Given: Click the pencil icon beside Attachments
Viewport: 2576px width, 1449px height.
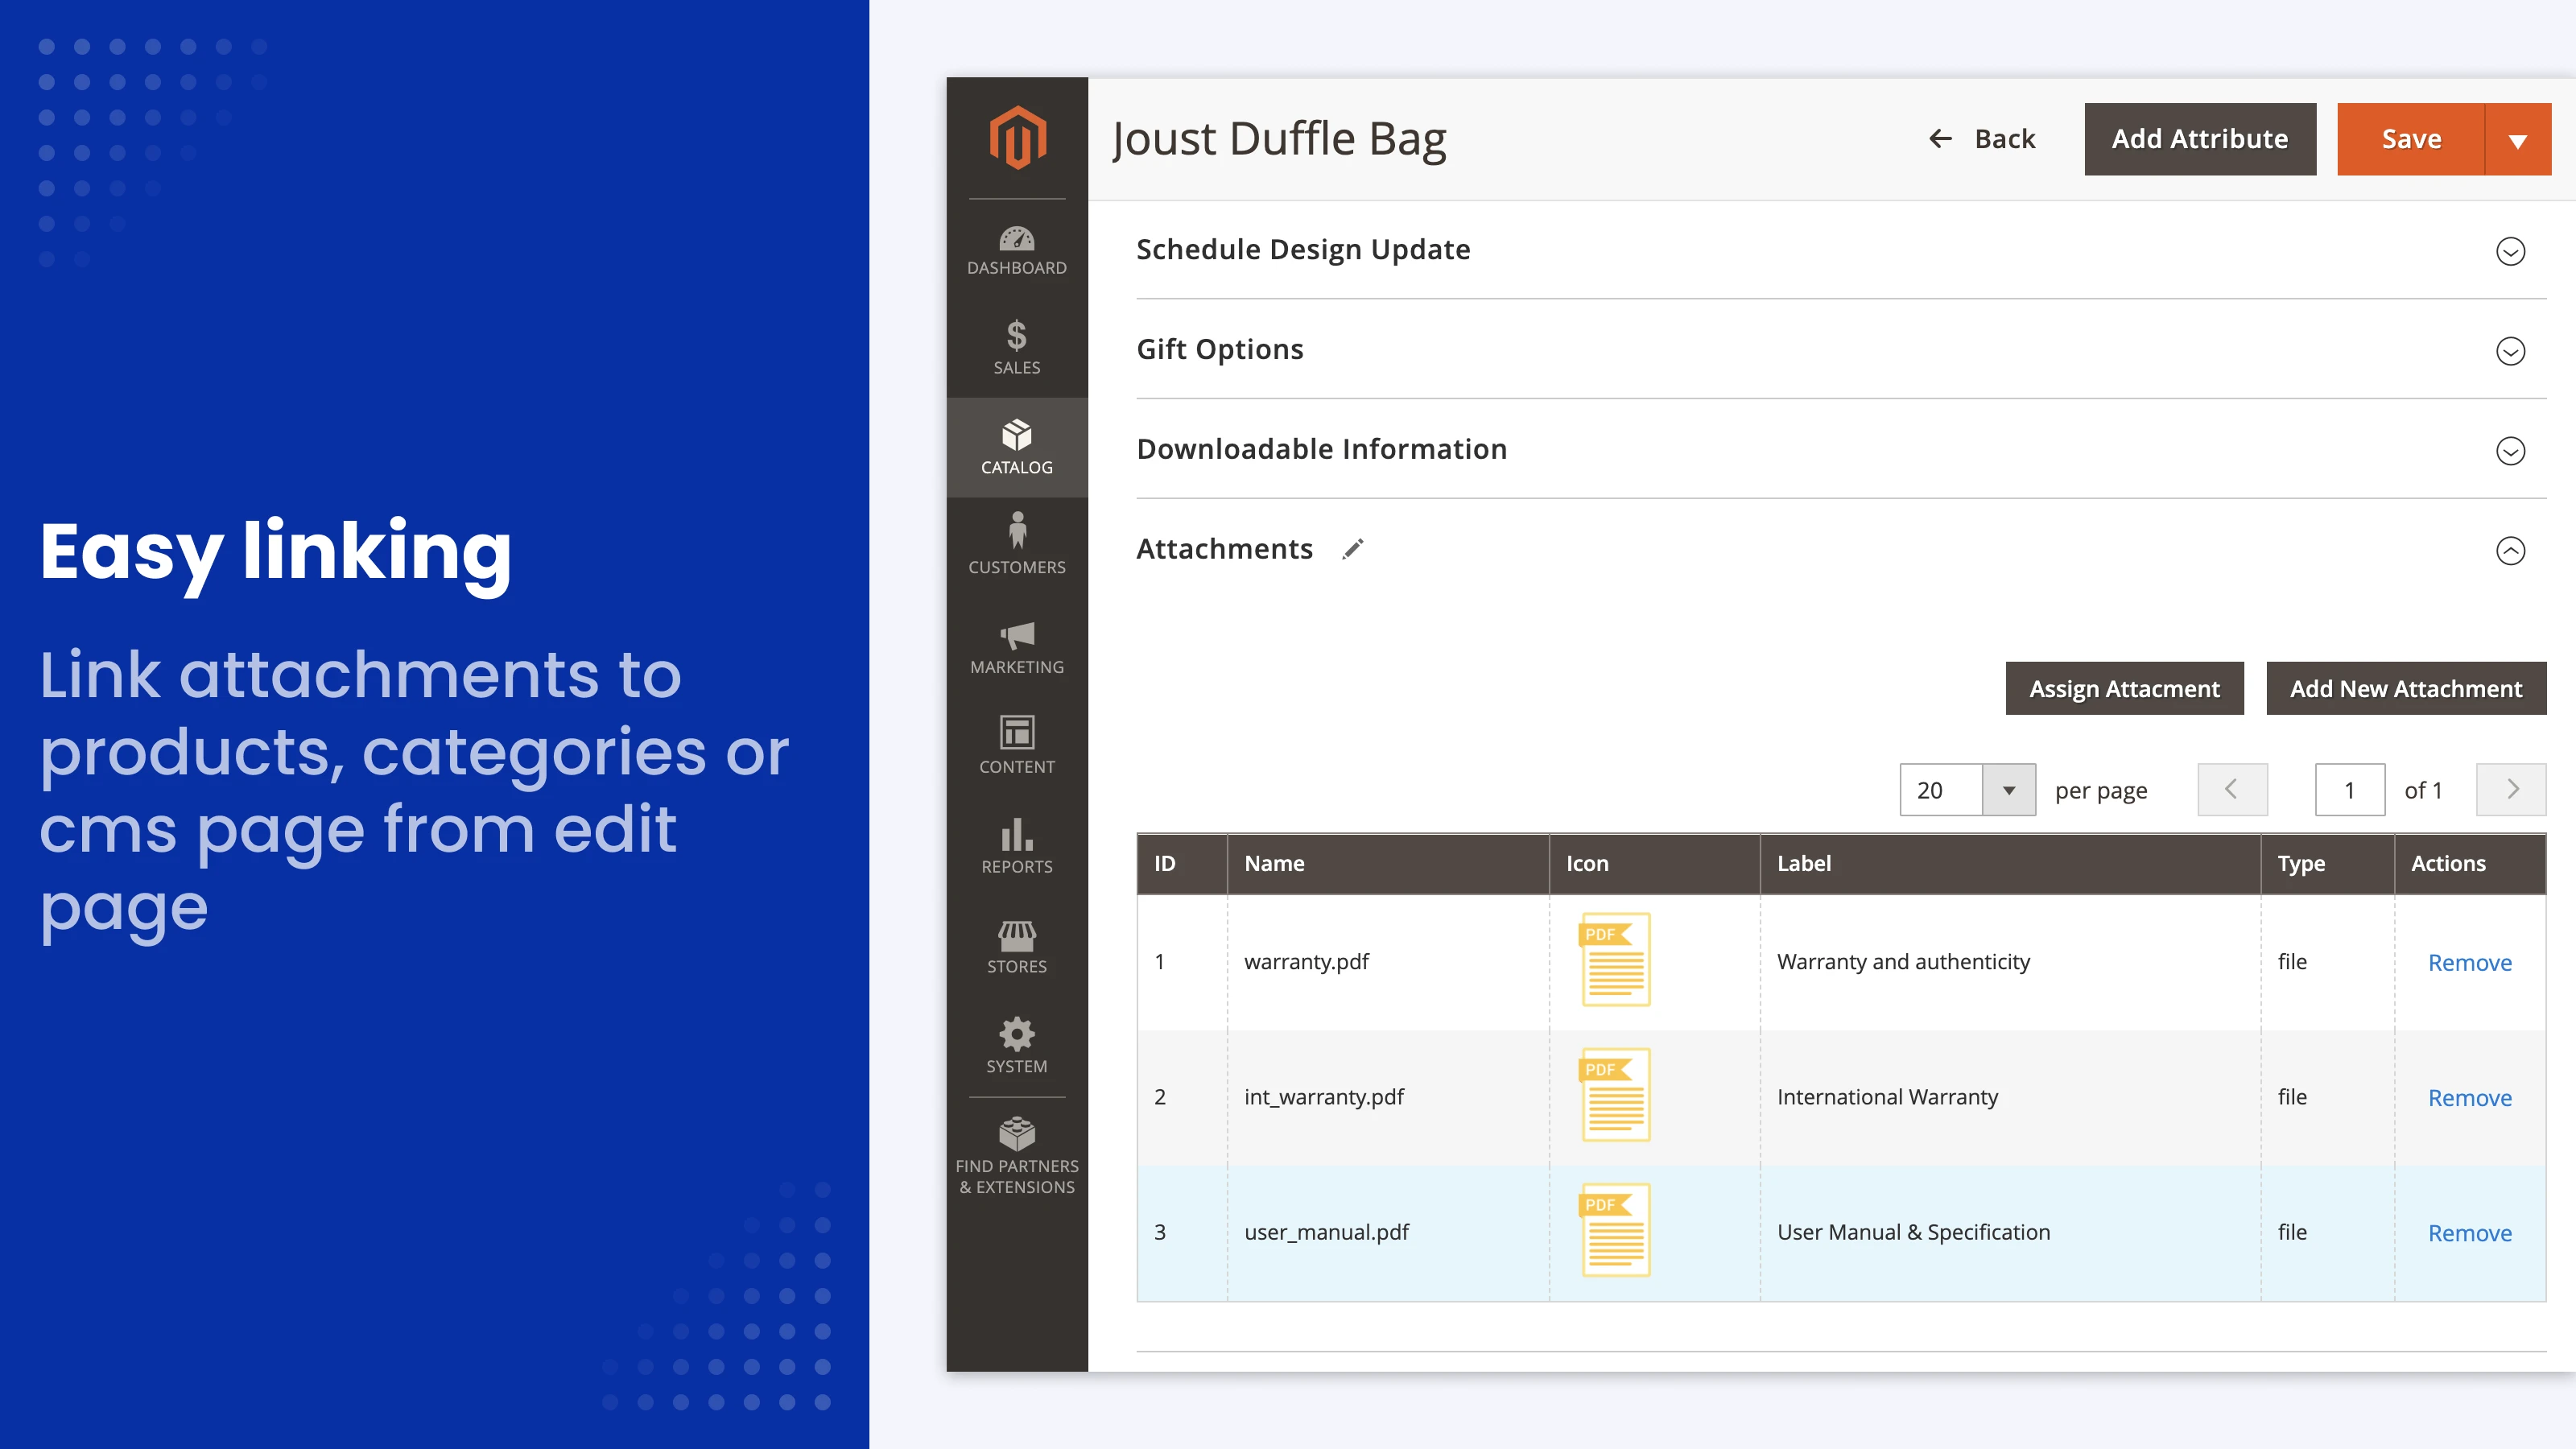Looking at the screenshot, I should (x=1352, y=549).
